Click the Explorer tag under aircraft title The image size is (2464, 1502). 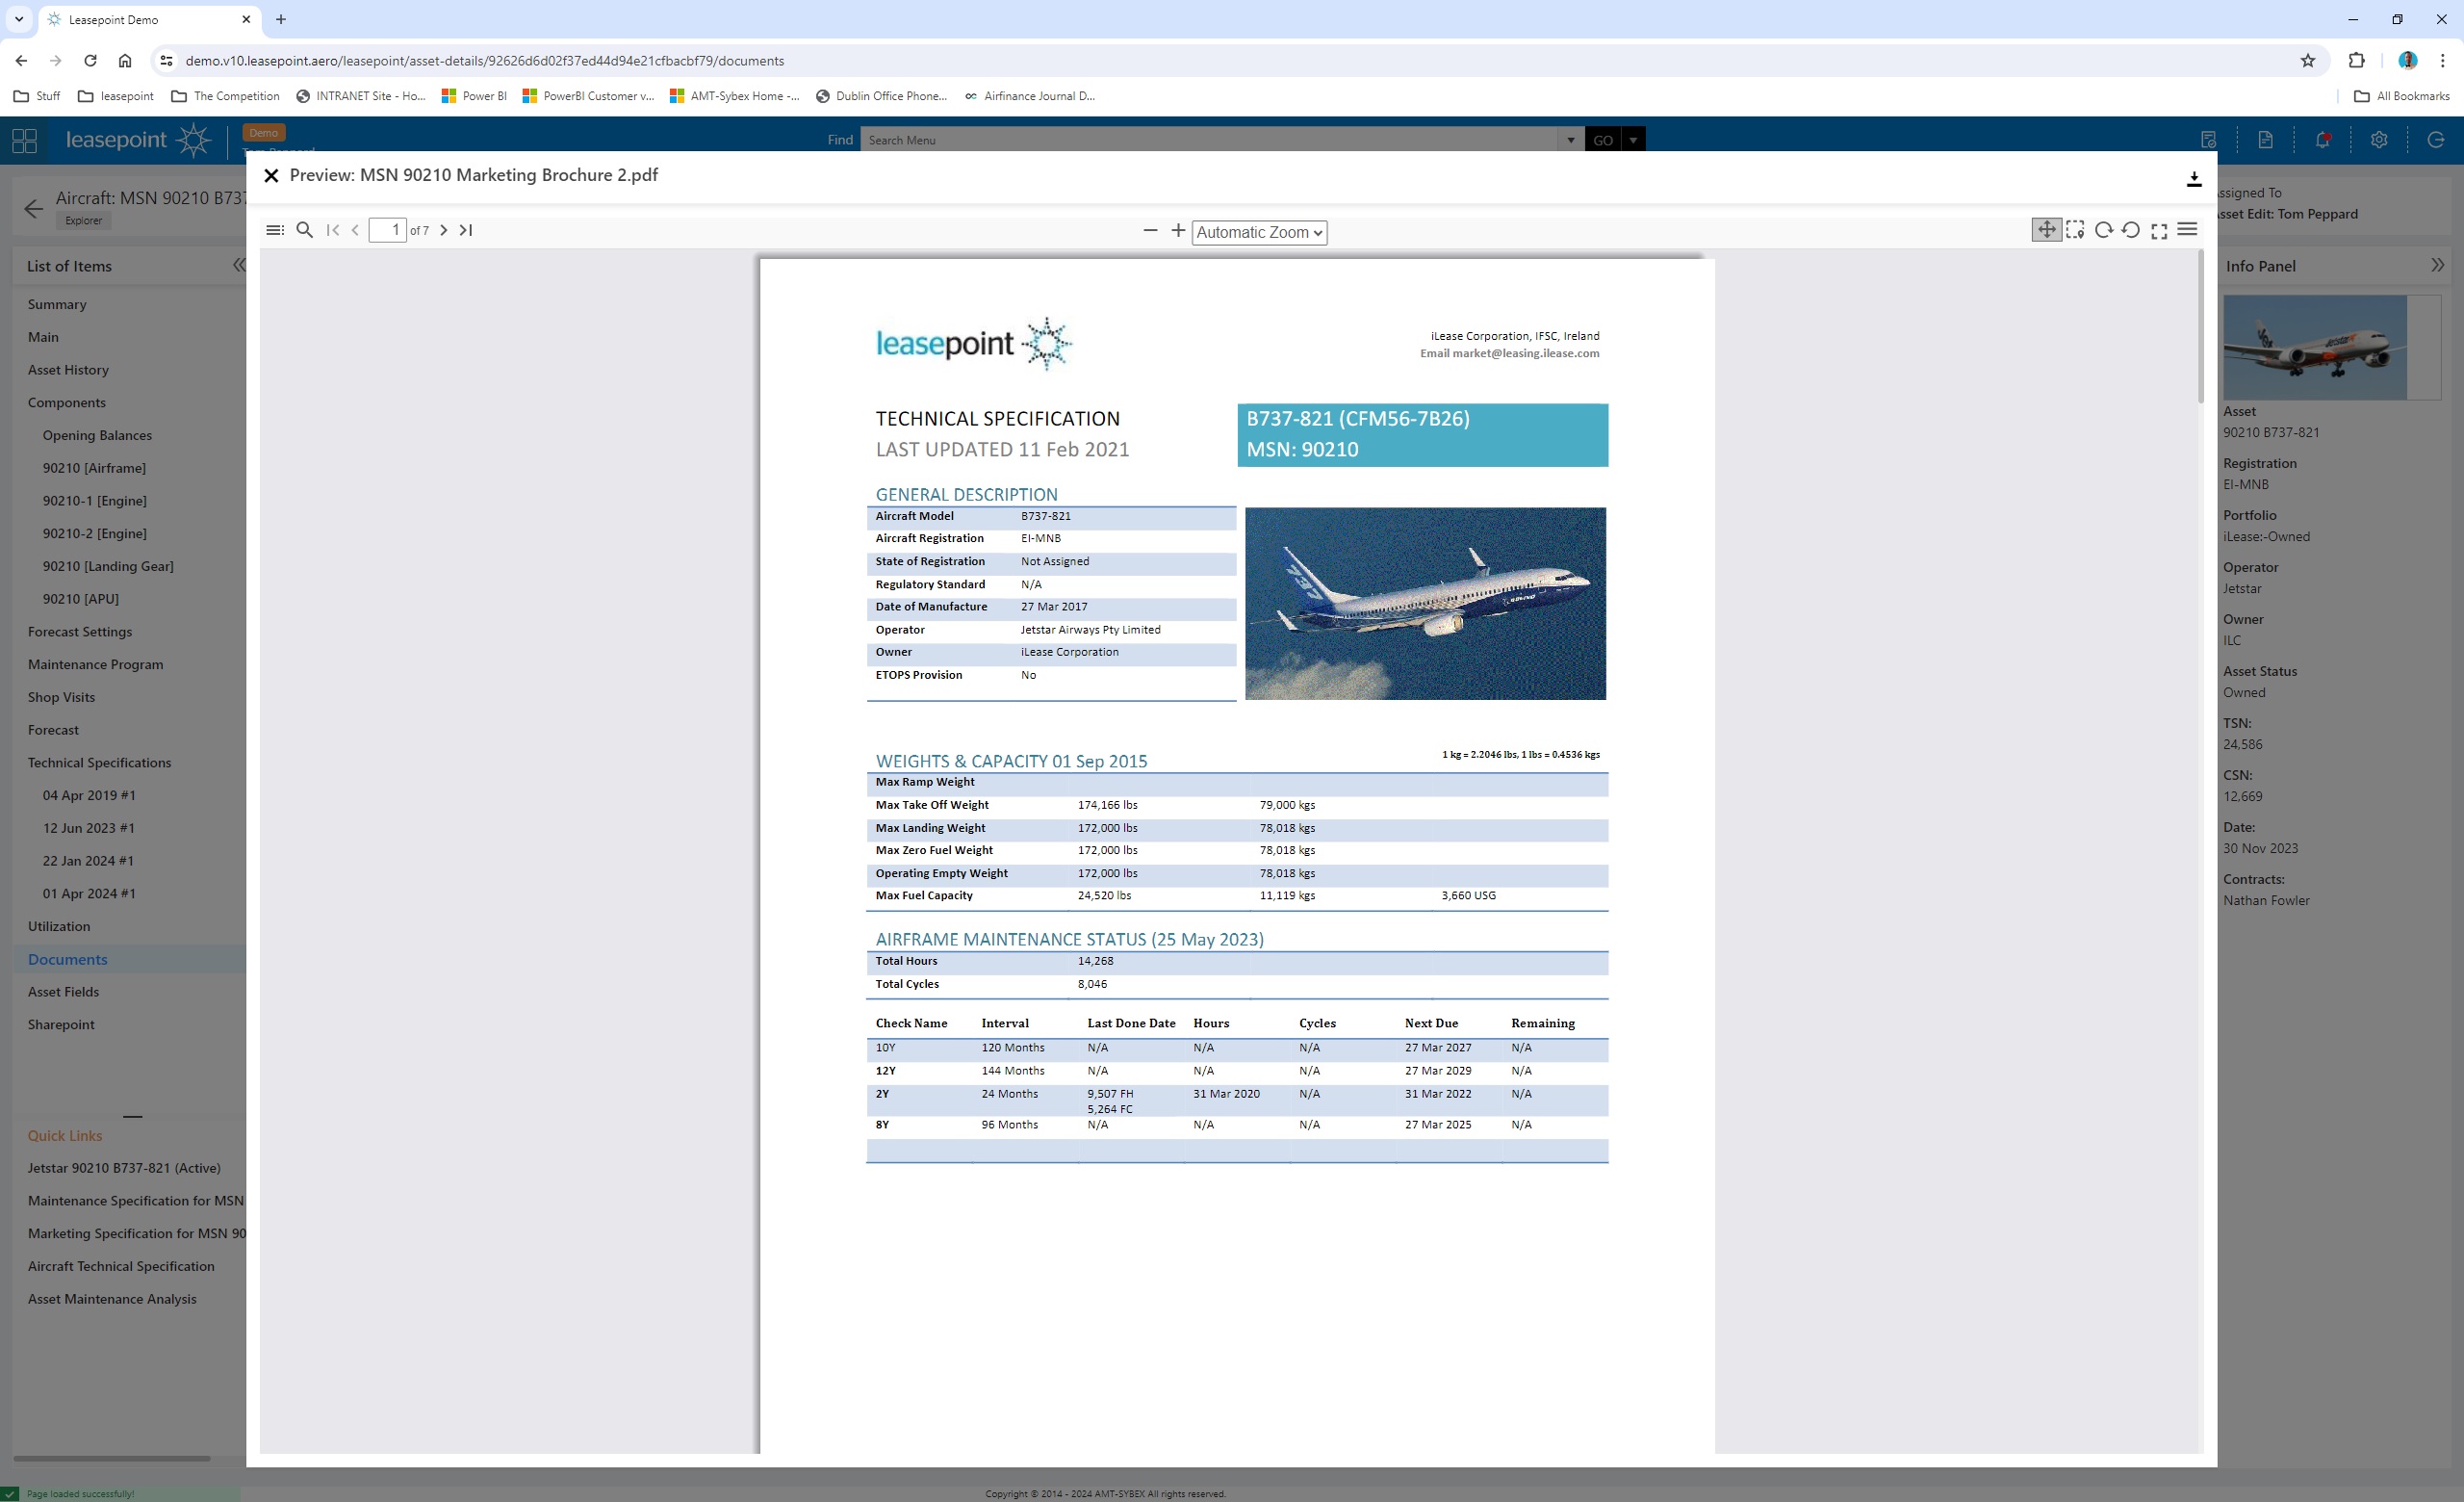[x=83, y=221]
